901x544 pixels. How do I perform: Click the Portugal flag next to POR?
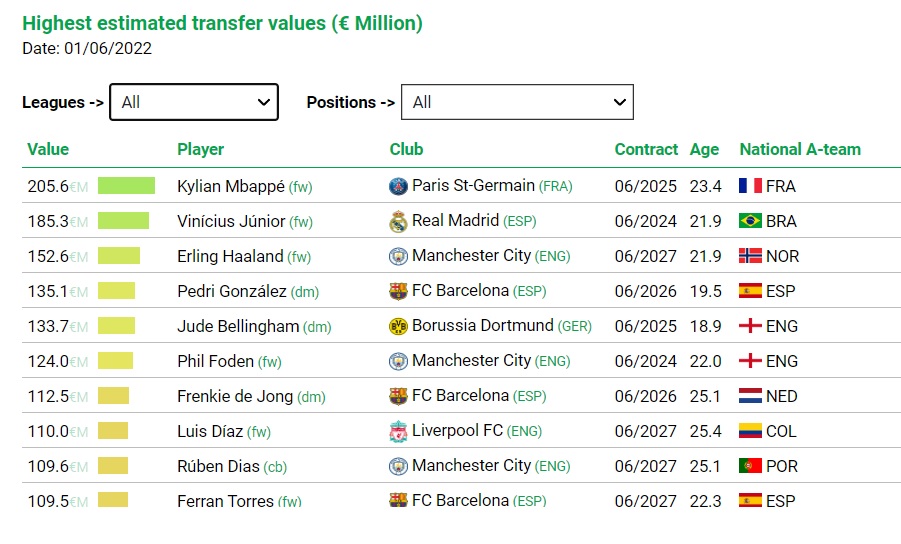tap(750, 466)
